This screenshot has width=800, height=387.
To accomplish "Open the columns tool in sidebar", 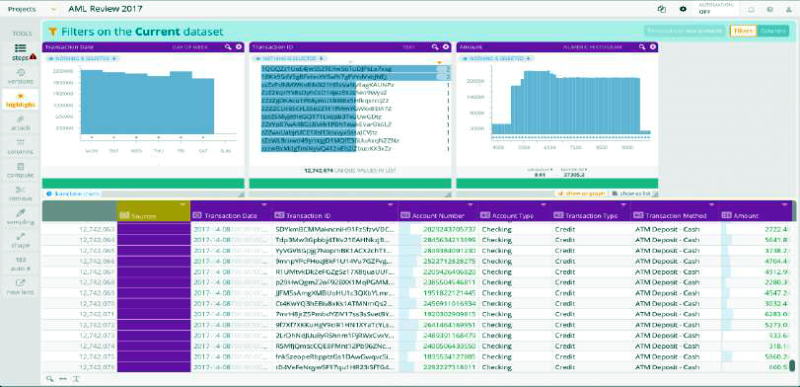I will (20, 146).
